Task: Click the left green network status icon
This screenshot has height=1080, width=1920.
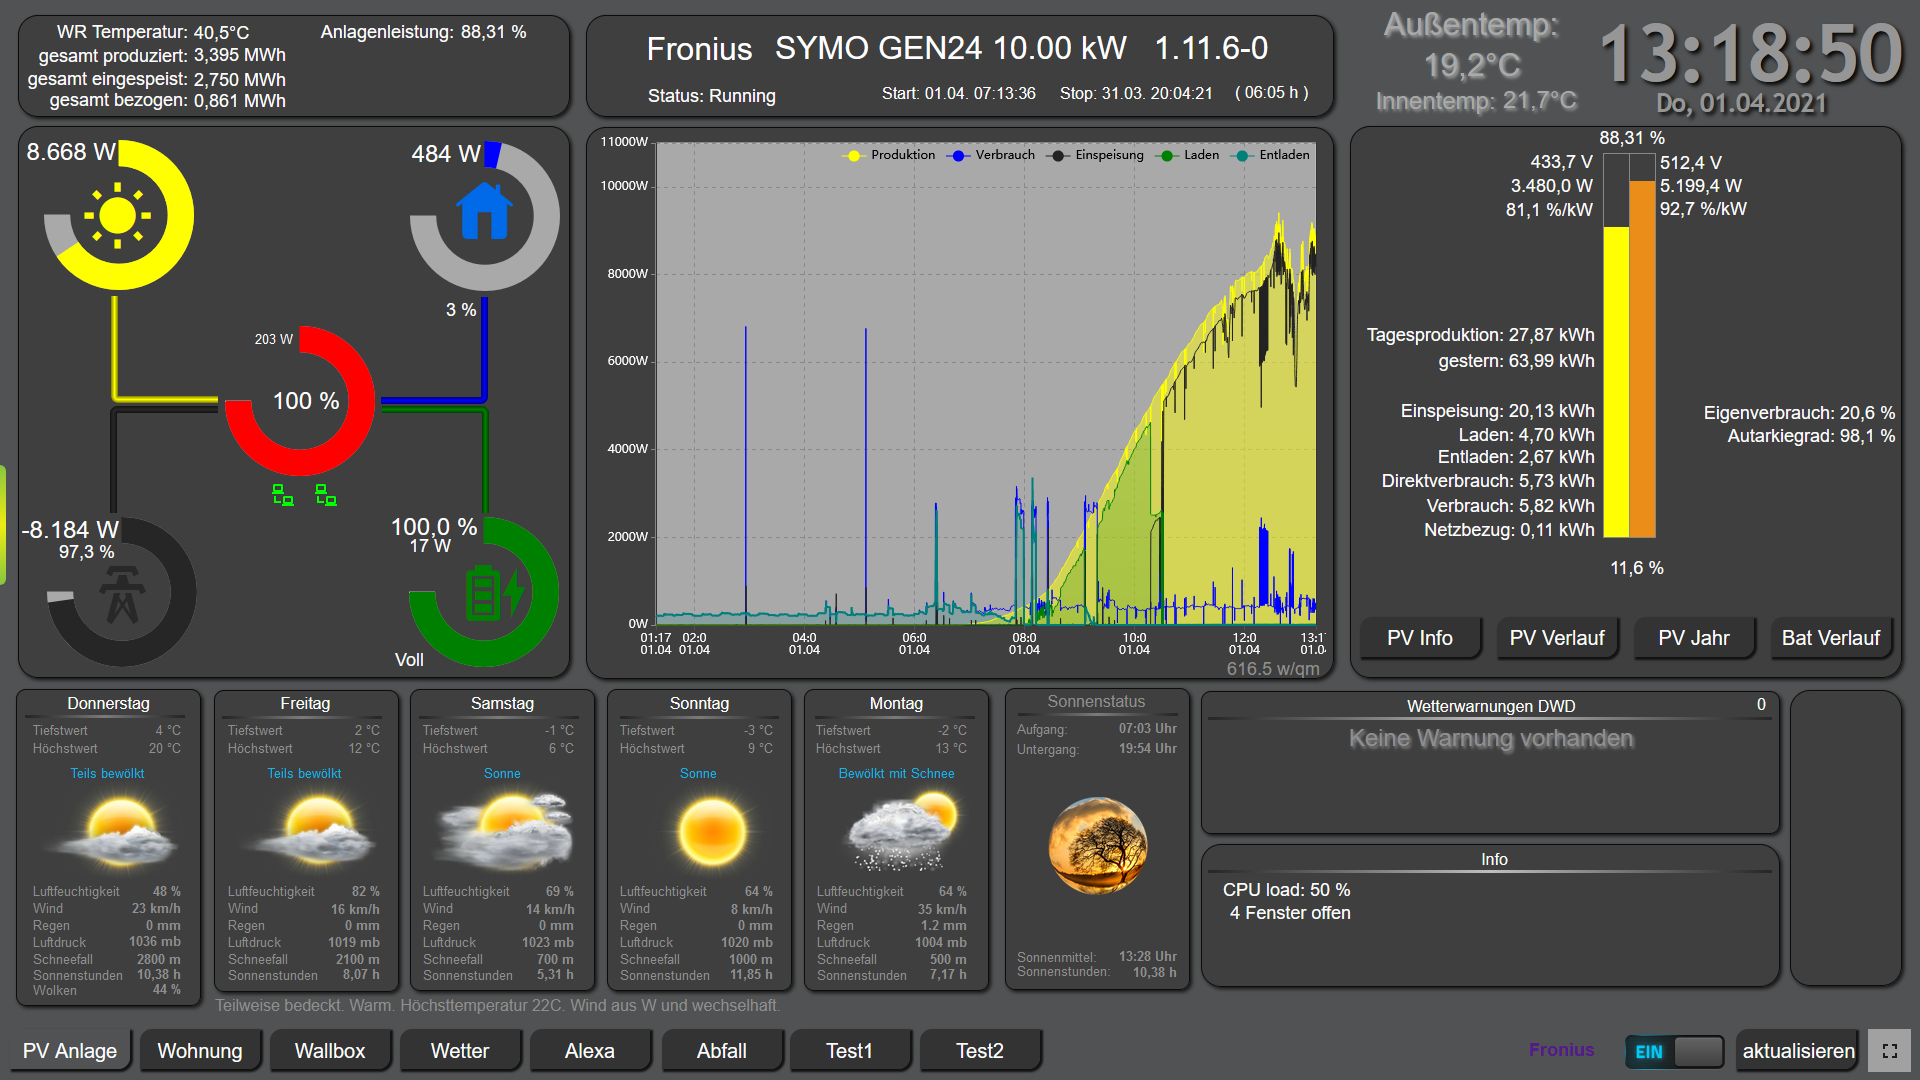Action: pyautogui.click(x=283, y=495)
